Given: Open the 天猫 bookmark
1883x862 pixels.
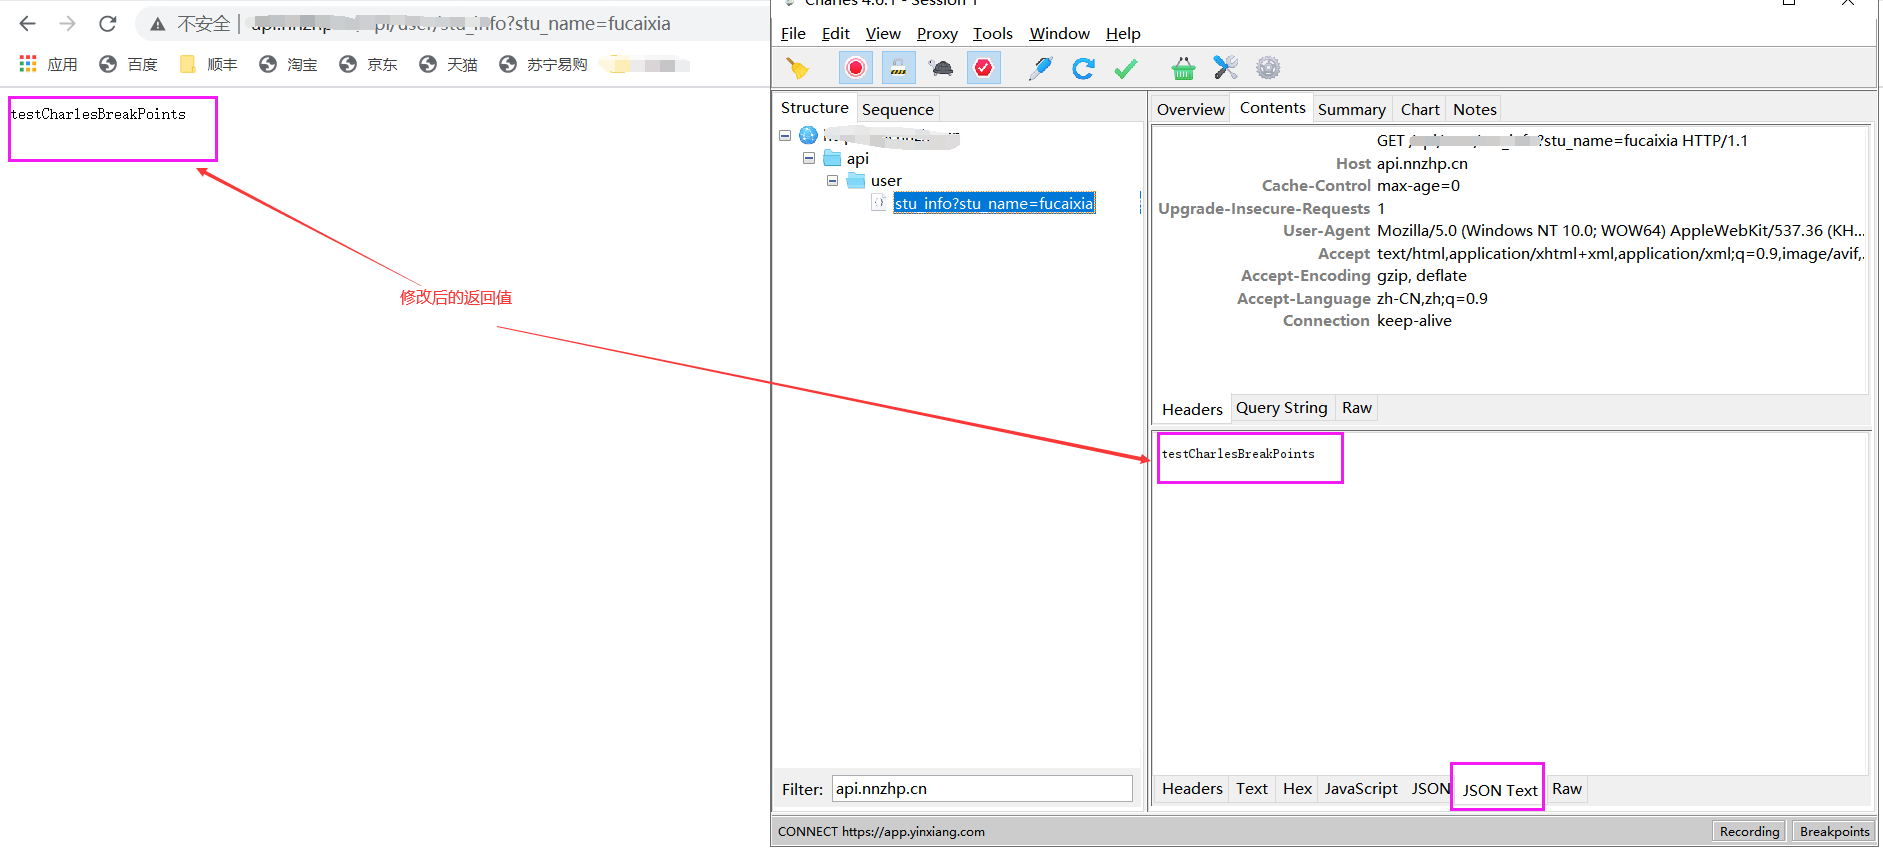Looking at the screenshot, I should 448,64.
